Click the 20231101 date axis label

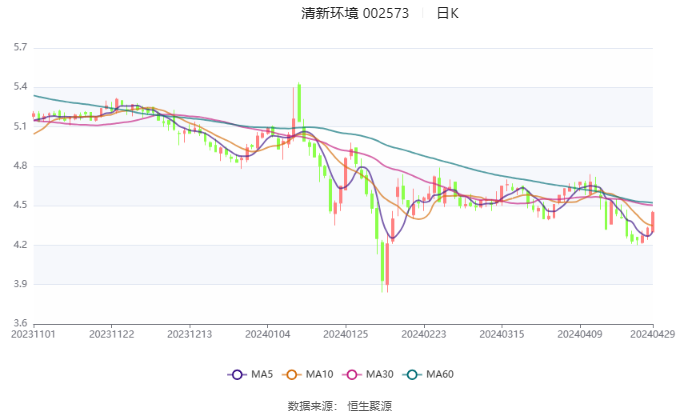33,334
